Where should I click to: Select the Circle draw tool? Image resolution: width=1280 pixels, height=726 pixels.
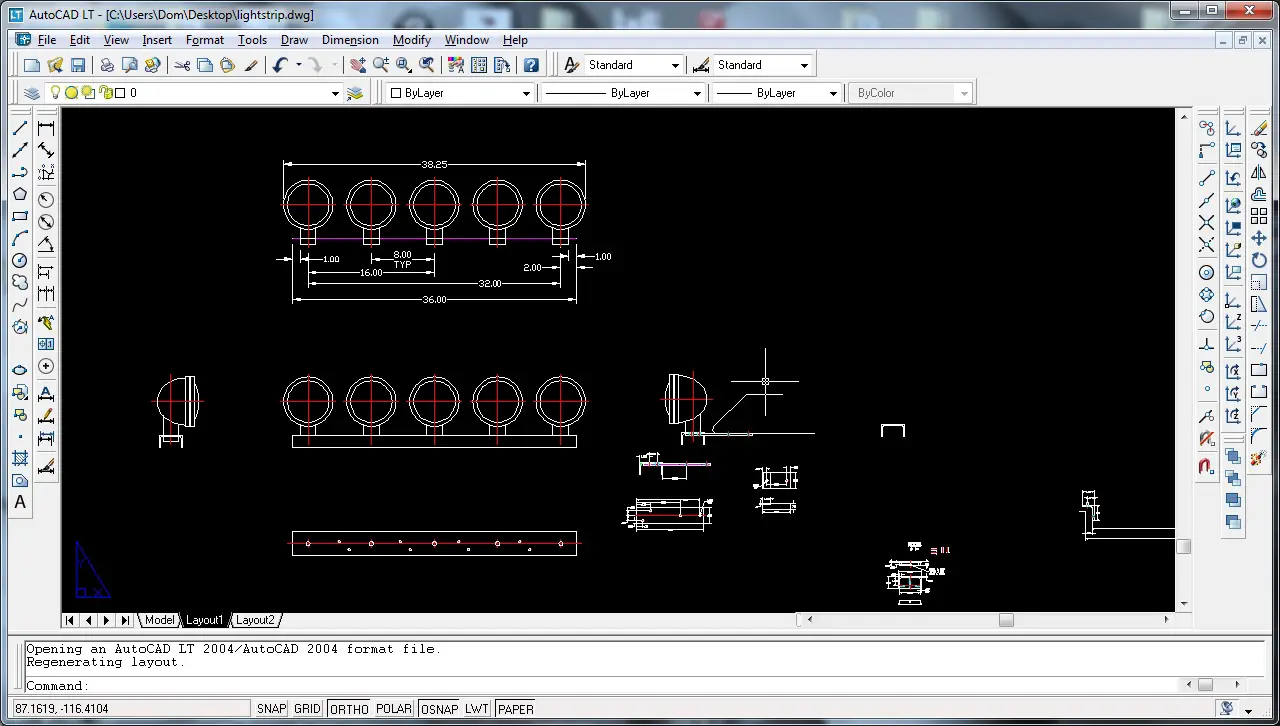20,260
